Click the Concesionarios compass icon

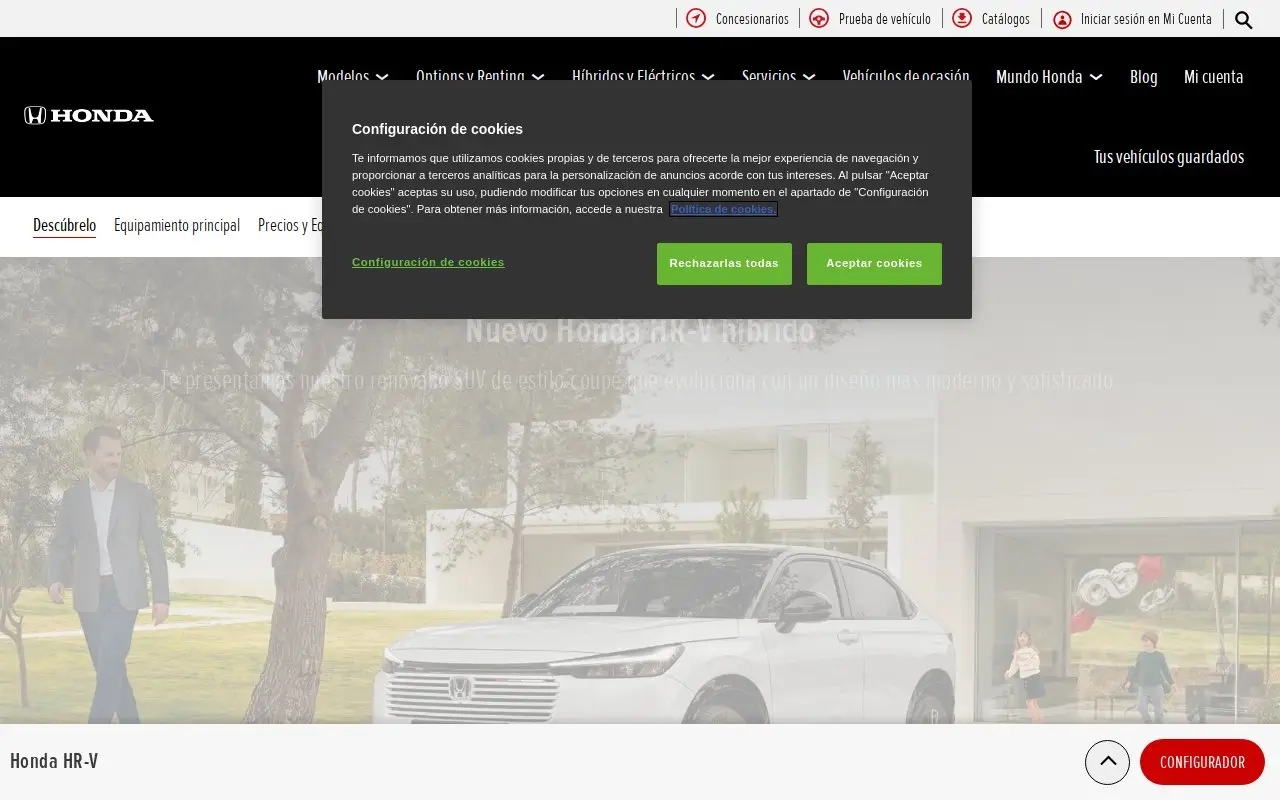(x=696, y=18)
